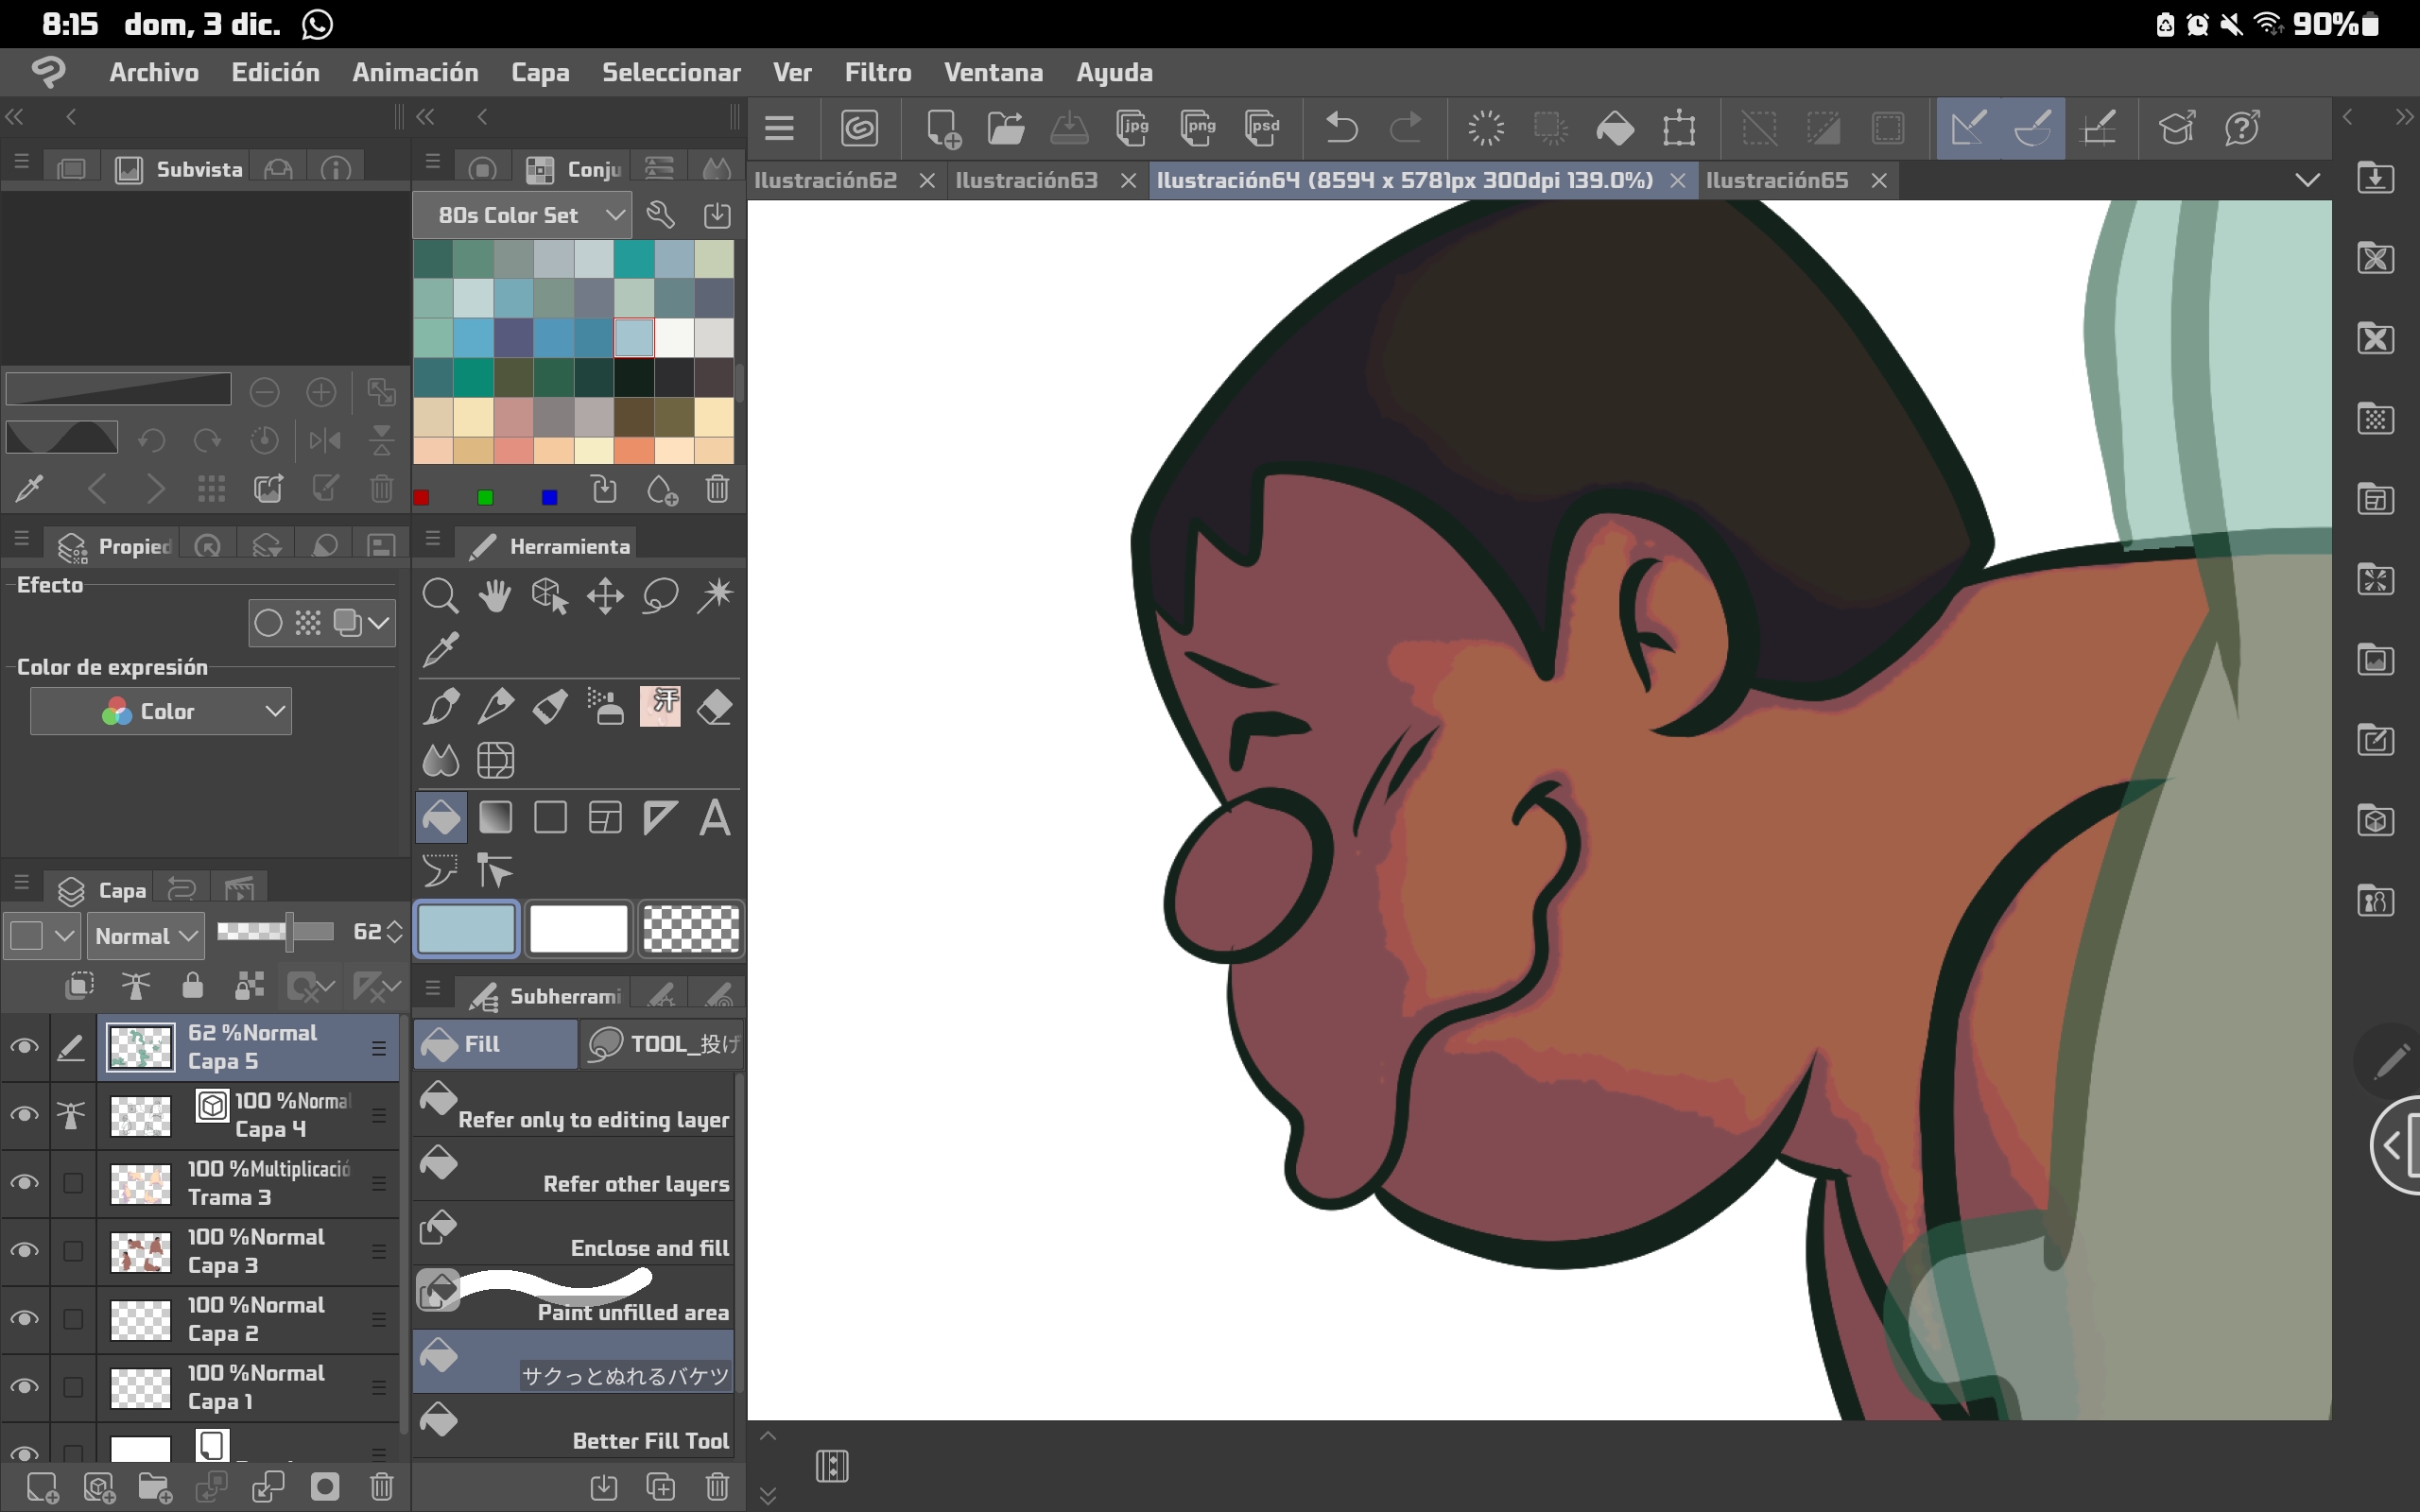Click the white sub drawing color swatch
Viewport: 2420px width, 1512px height.
coord(578,929)
